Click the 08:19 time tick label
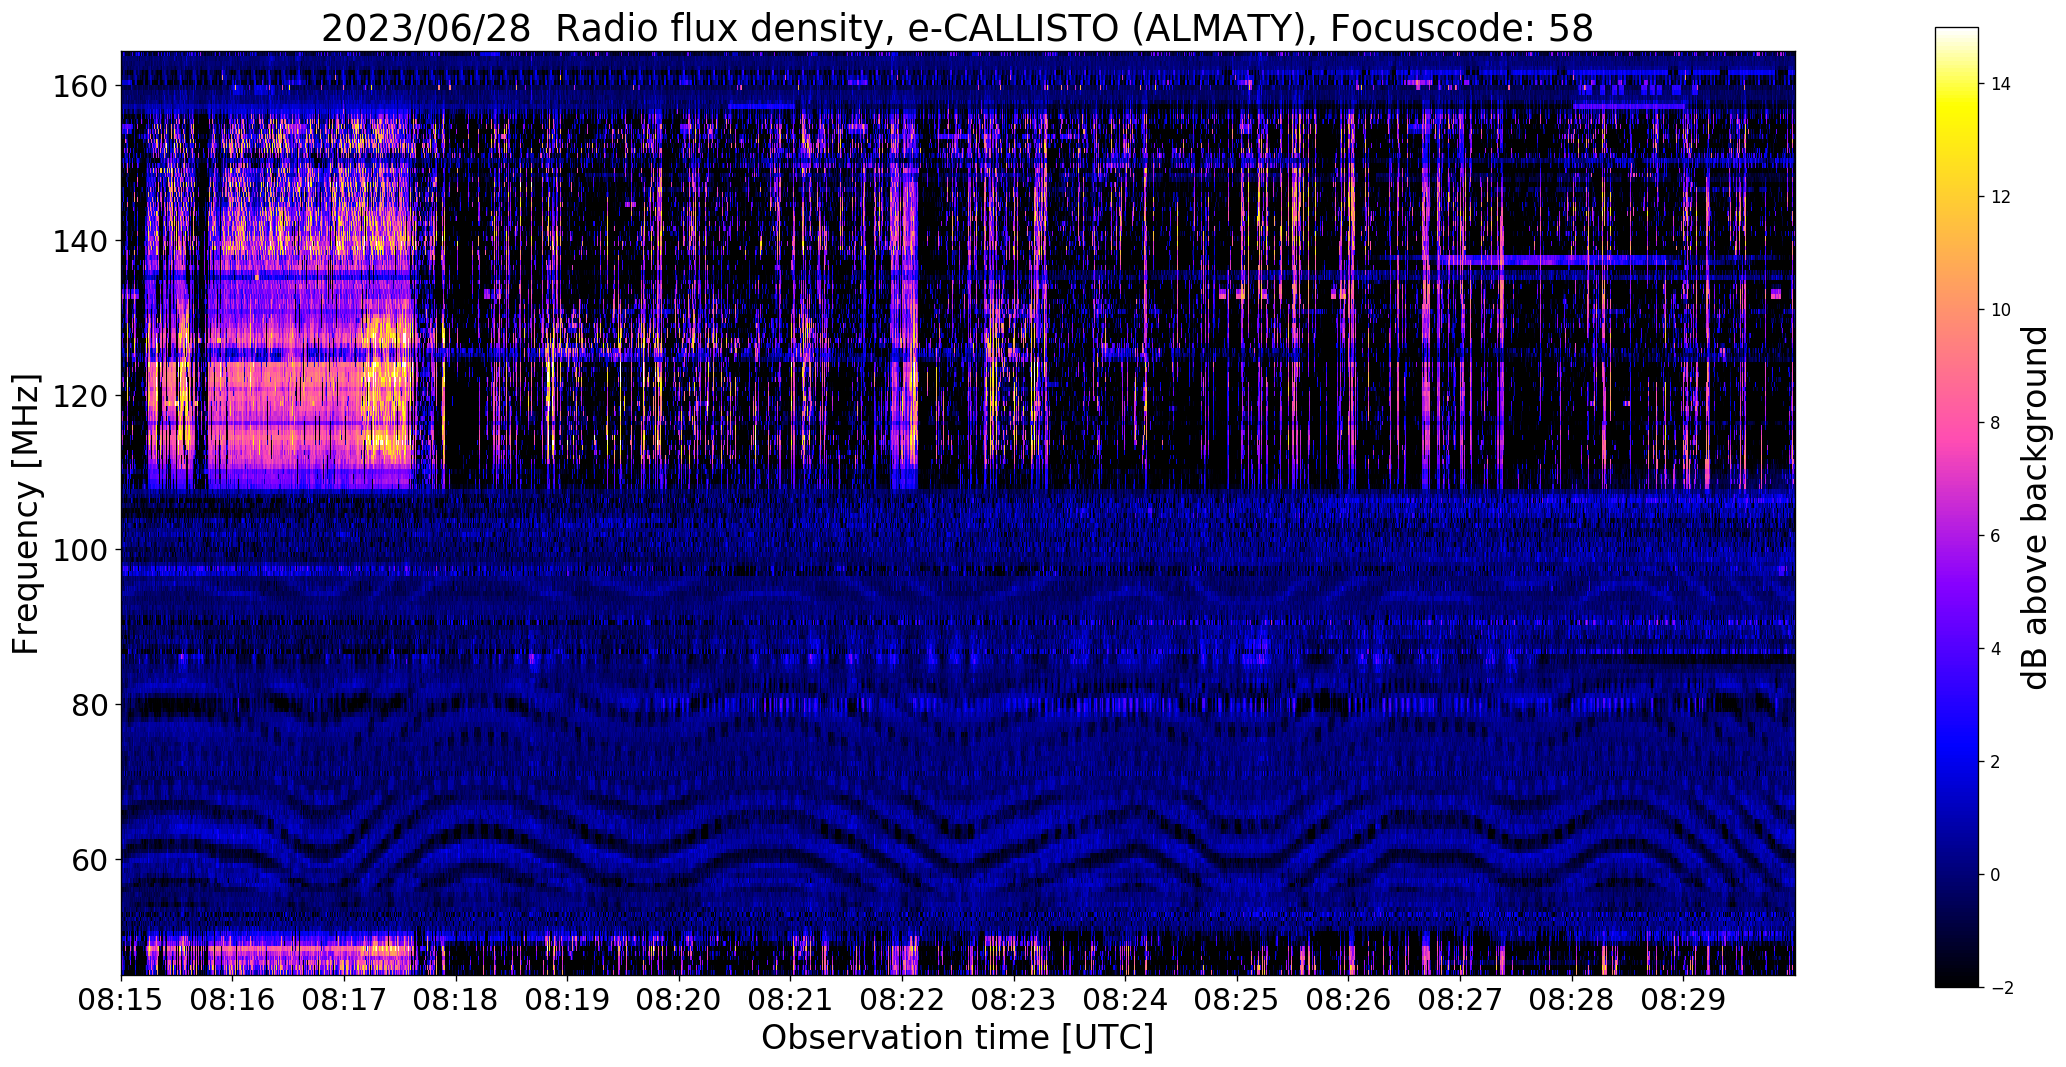Screen dimensions: 2066x1067 pyautogui.click(x=567, y=999)
